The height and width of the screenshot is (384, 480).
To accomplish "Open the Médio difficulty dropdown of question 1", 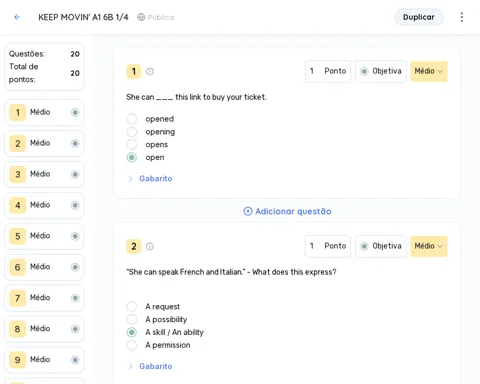I will (429, 71).
